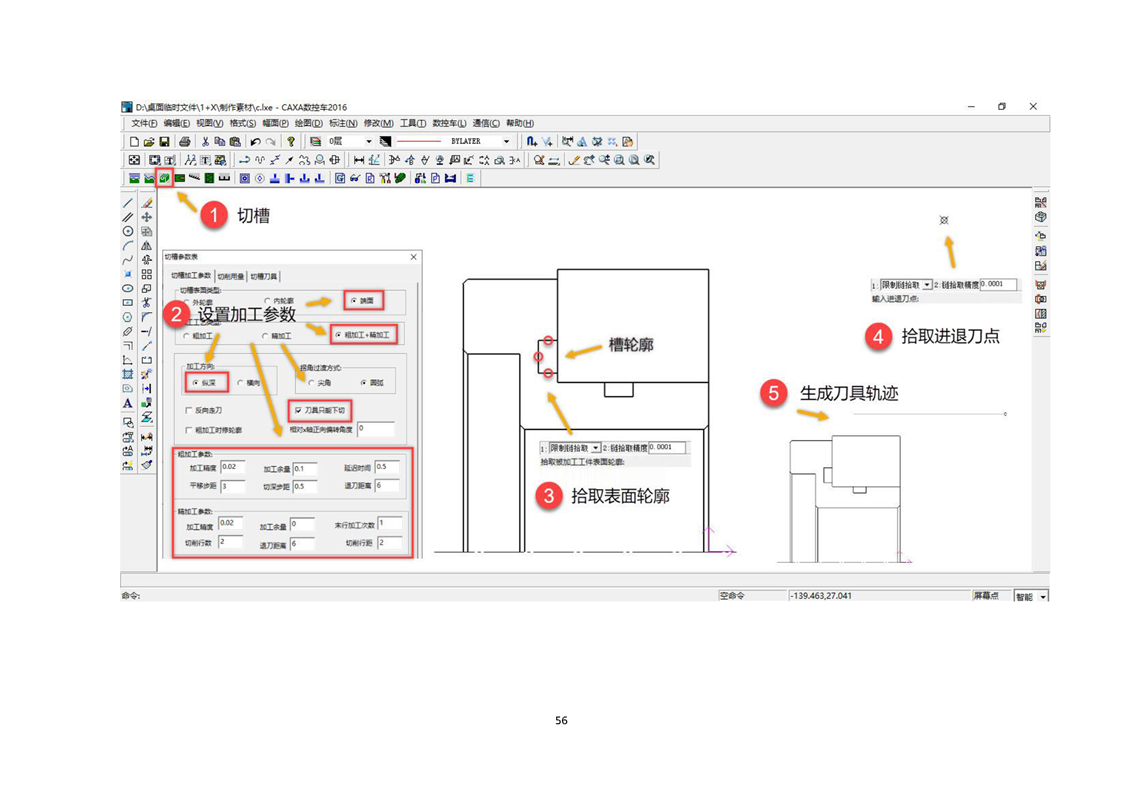Click the Print icon in toolbar
The height and width of the screenshot is (793, 1122).
[184, 142]
